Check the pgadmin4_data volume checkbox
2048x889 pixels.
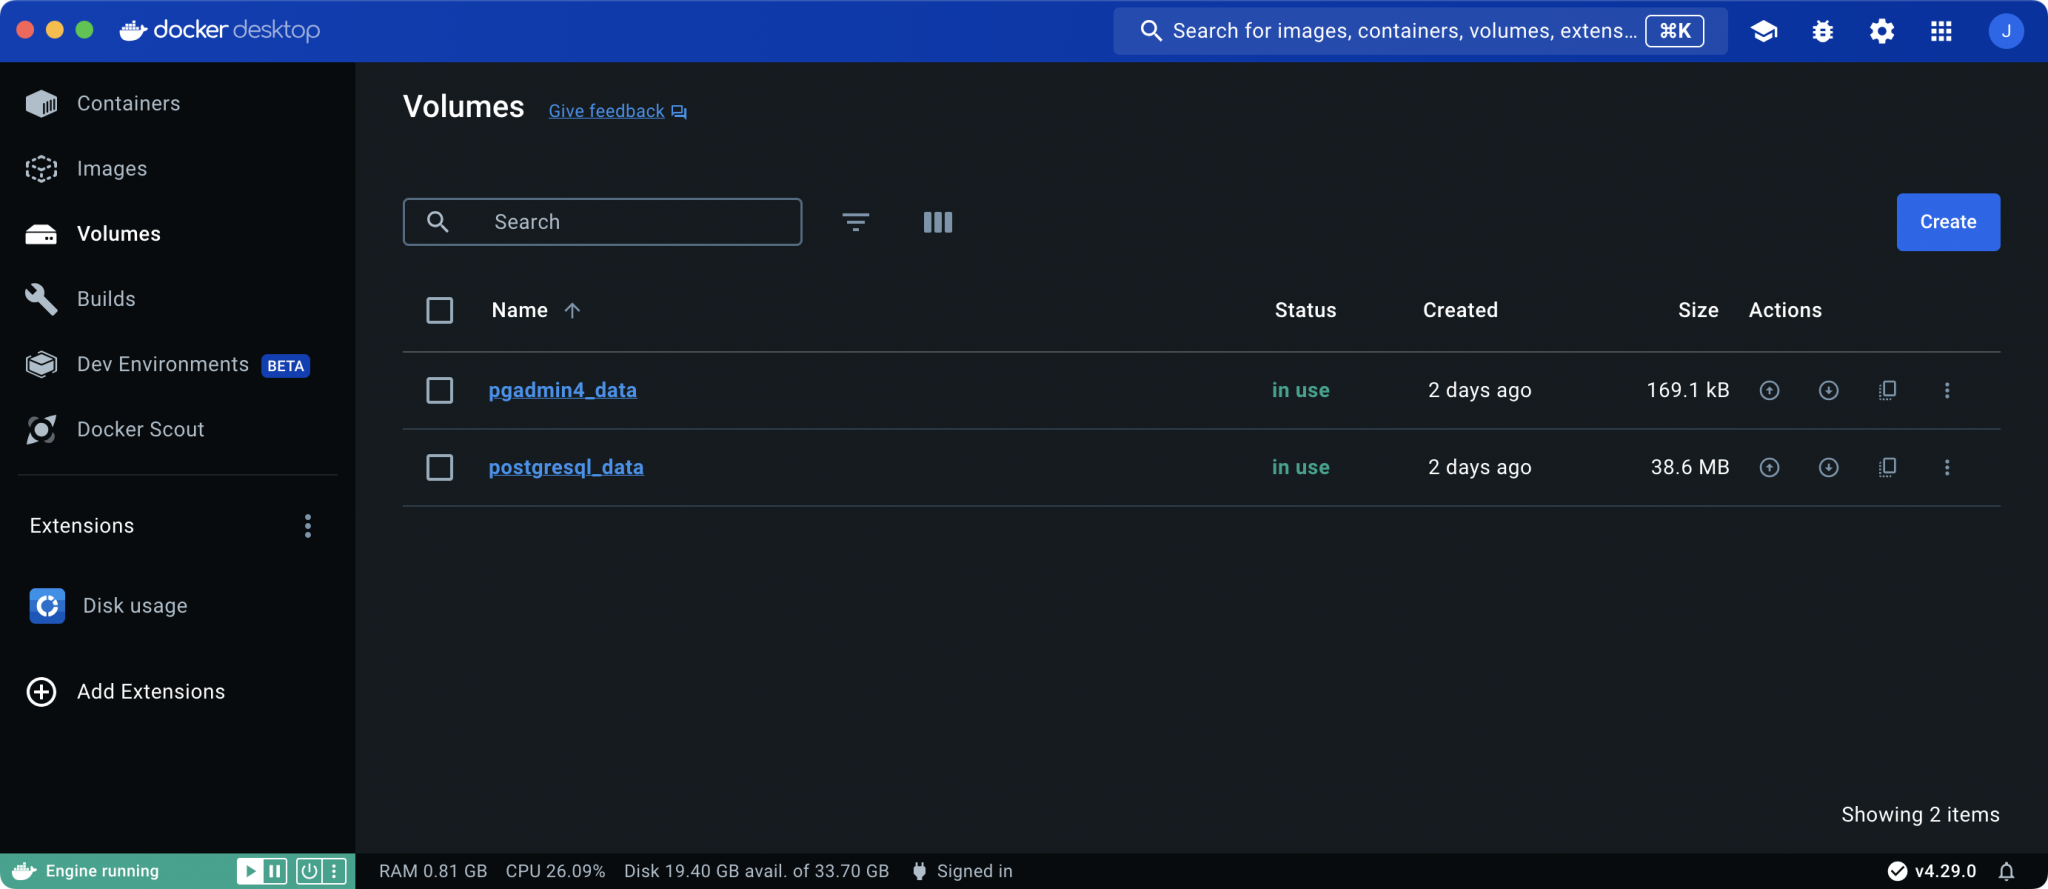[440, 390]
